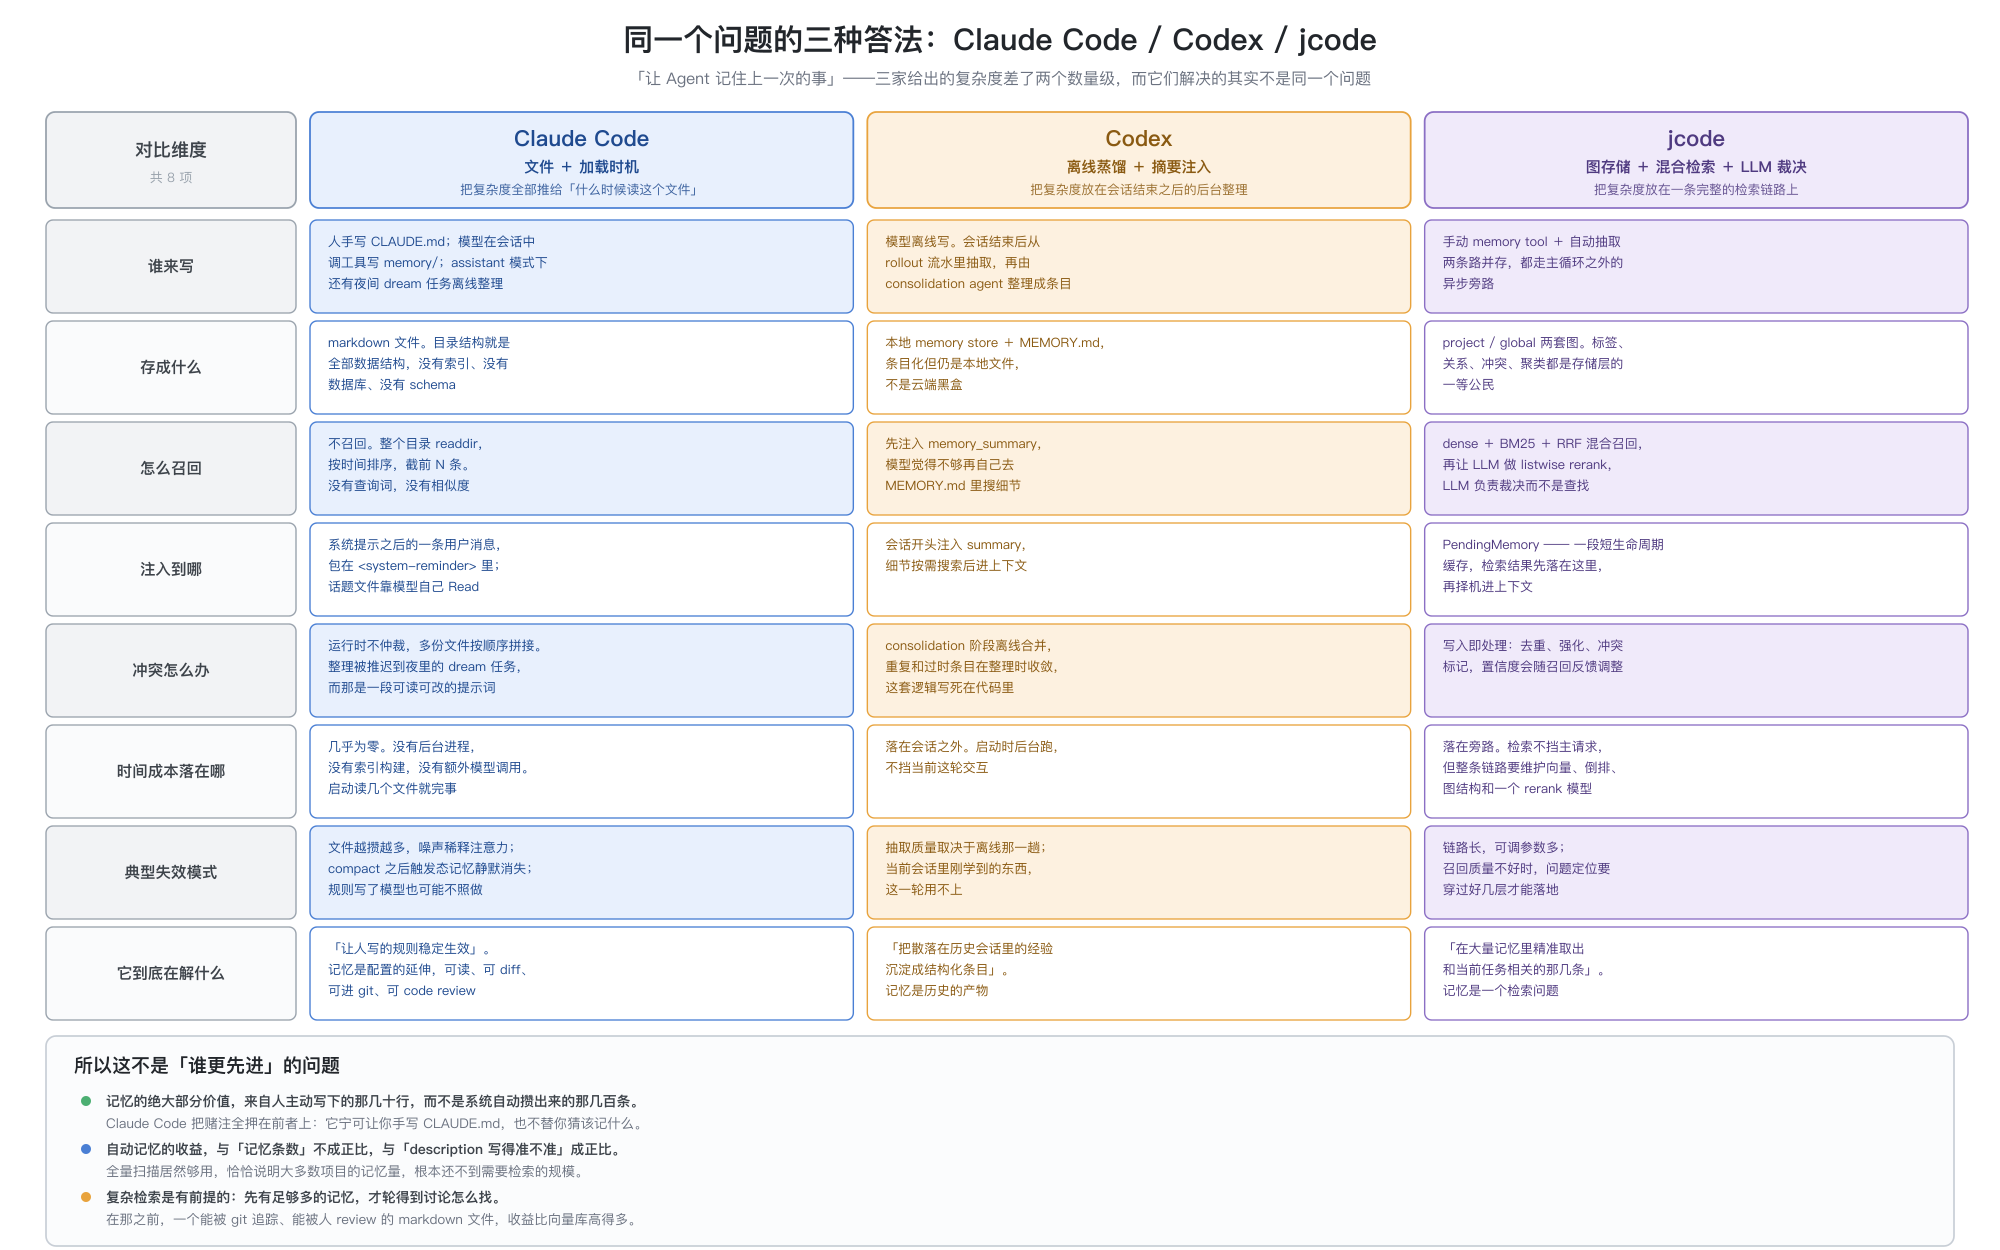Select the 怎么召回 row label
The height and width of the screenshot is (1250, 2000).
click(171, 468)
